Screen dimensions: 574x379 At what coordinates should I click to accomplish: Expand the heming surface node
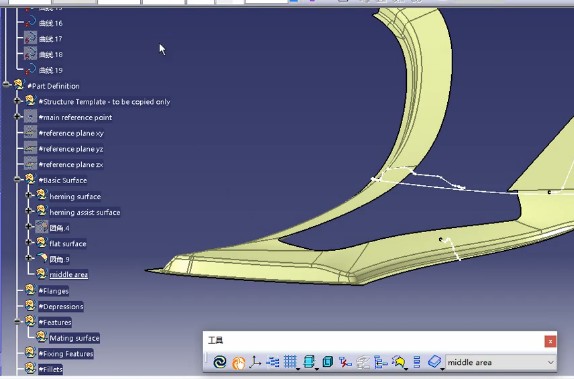[x=29, y=195]
